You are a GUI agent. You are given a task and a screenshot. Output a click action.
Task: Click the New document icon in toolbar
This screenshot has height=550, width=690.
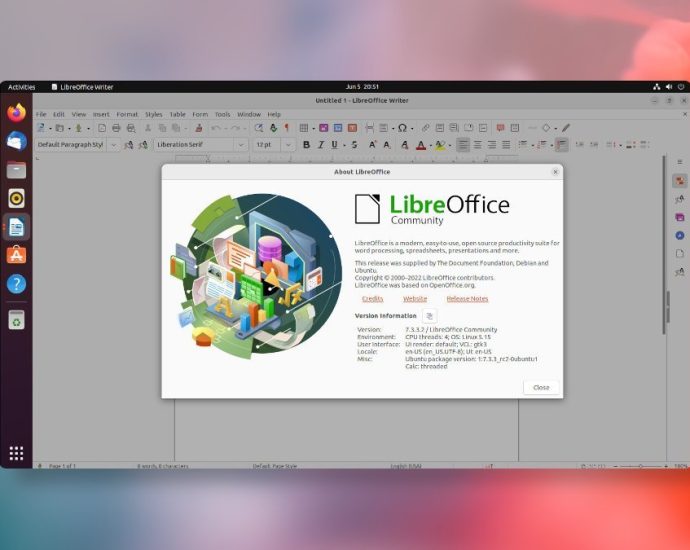[x=41, y=128]
